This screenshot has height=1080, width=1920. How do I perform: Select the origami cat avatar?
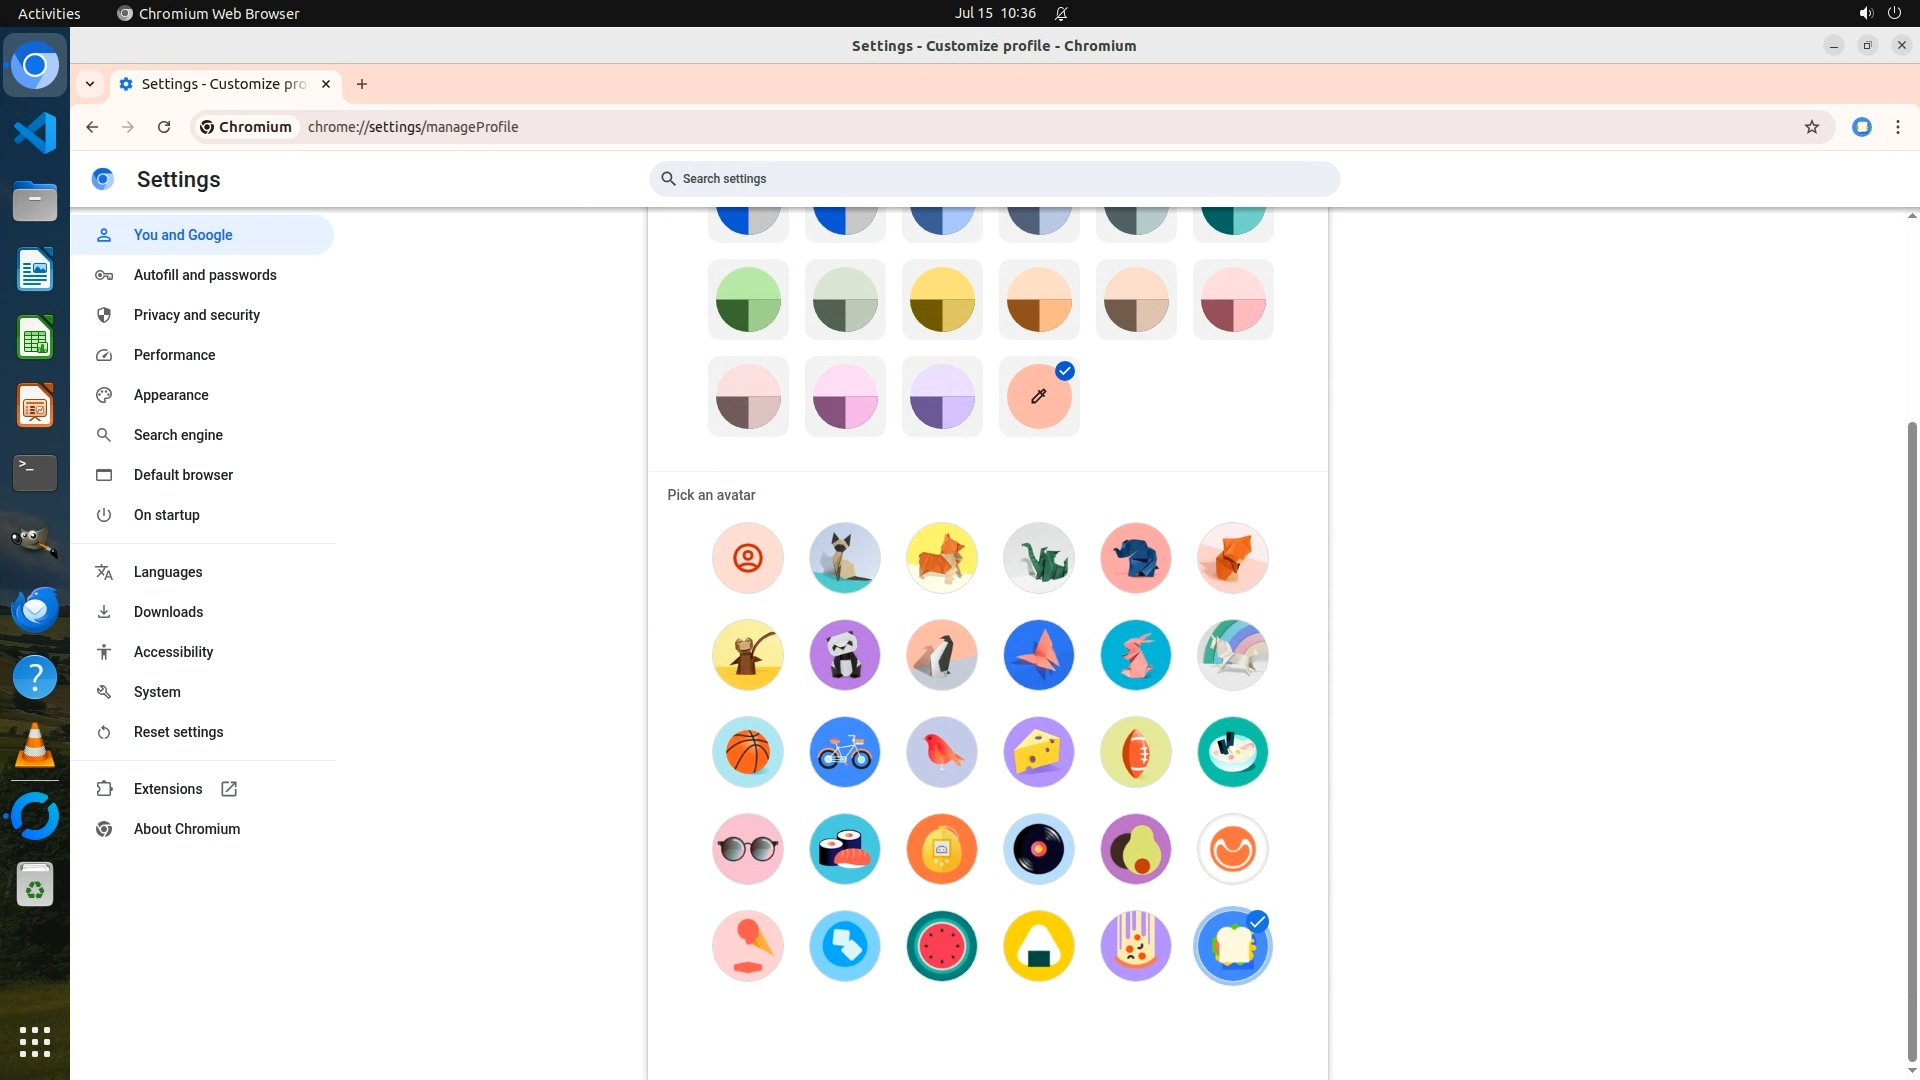[844, 558]
